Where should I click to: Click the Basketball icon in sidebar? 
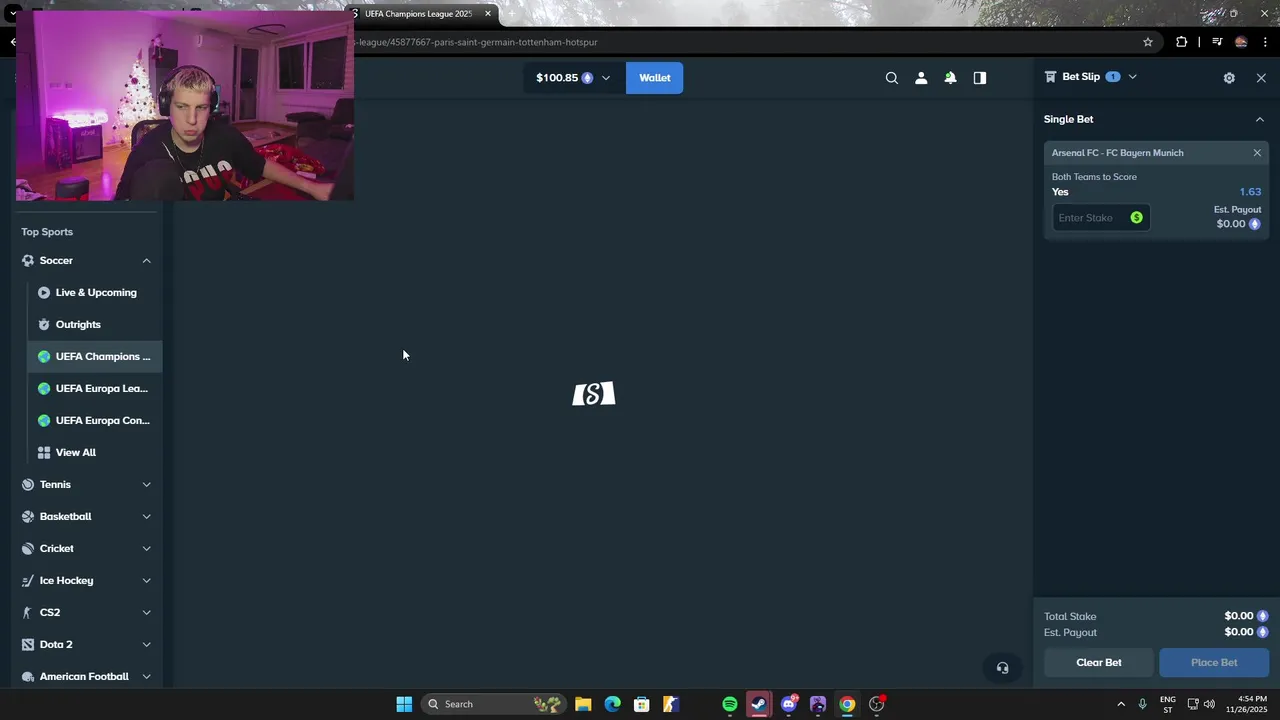[x=28, y=517]
